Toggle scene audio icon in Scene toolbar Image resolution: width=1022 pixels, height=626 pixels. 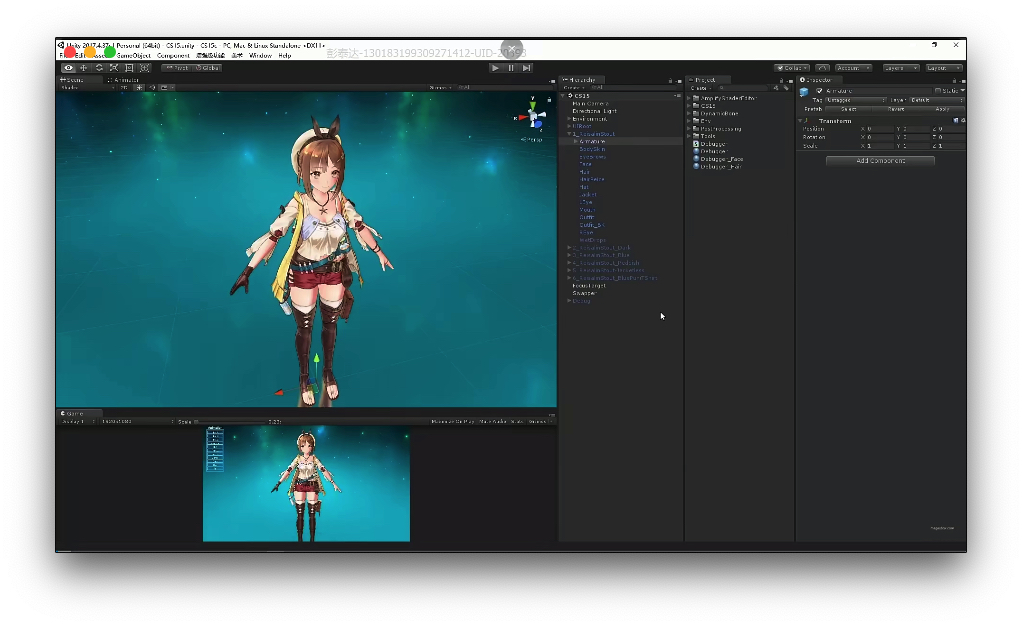[152, 87]
